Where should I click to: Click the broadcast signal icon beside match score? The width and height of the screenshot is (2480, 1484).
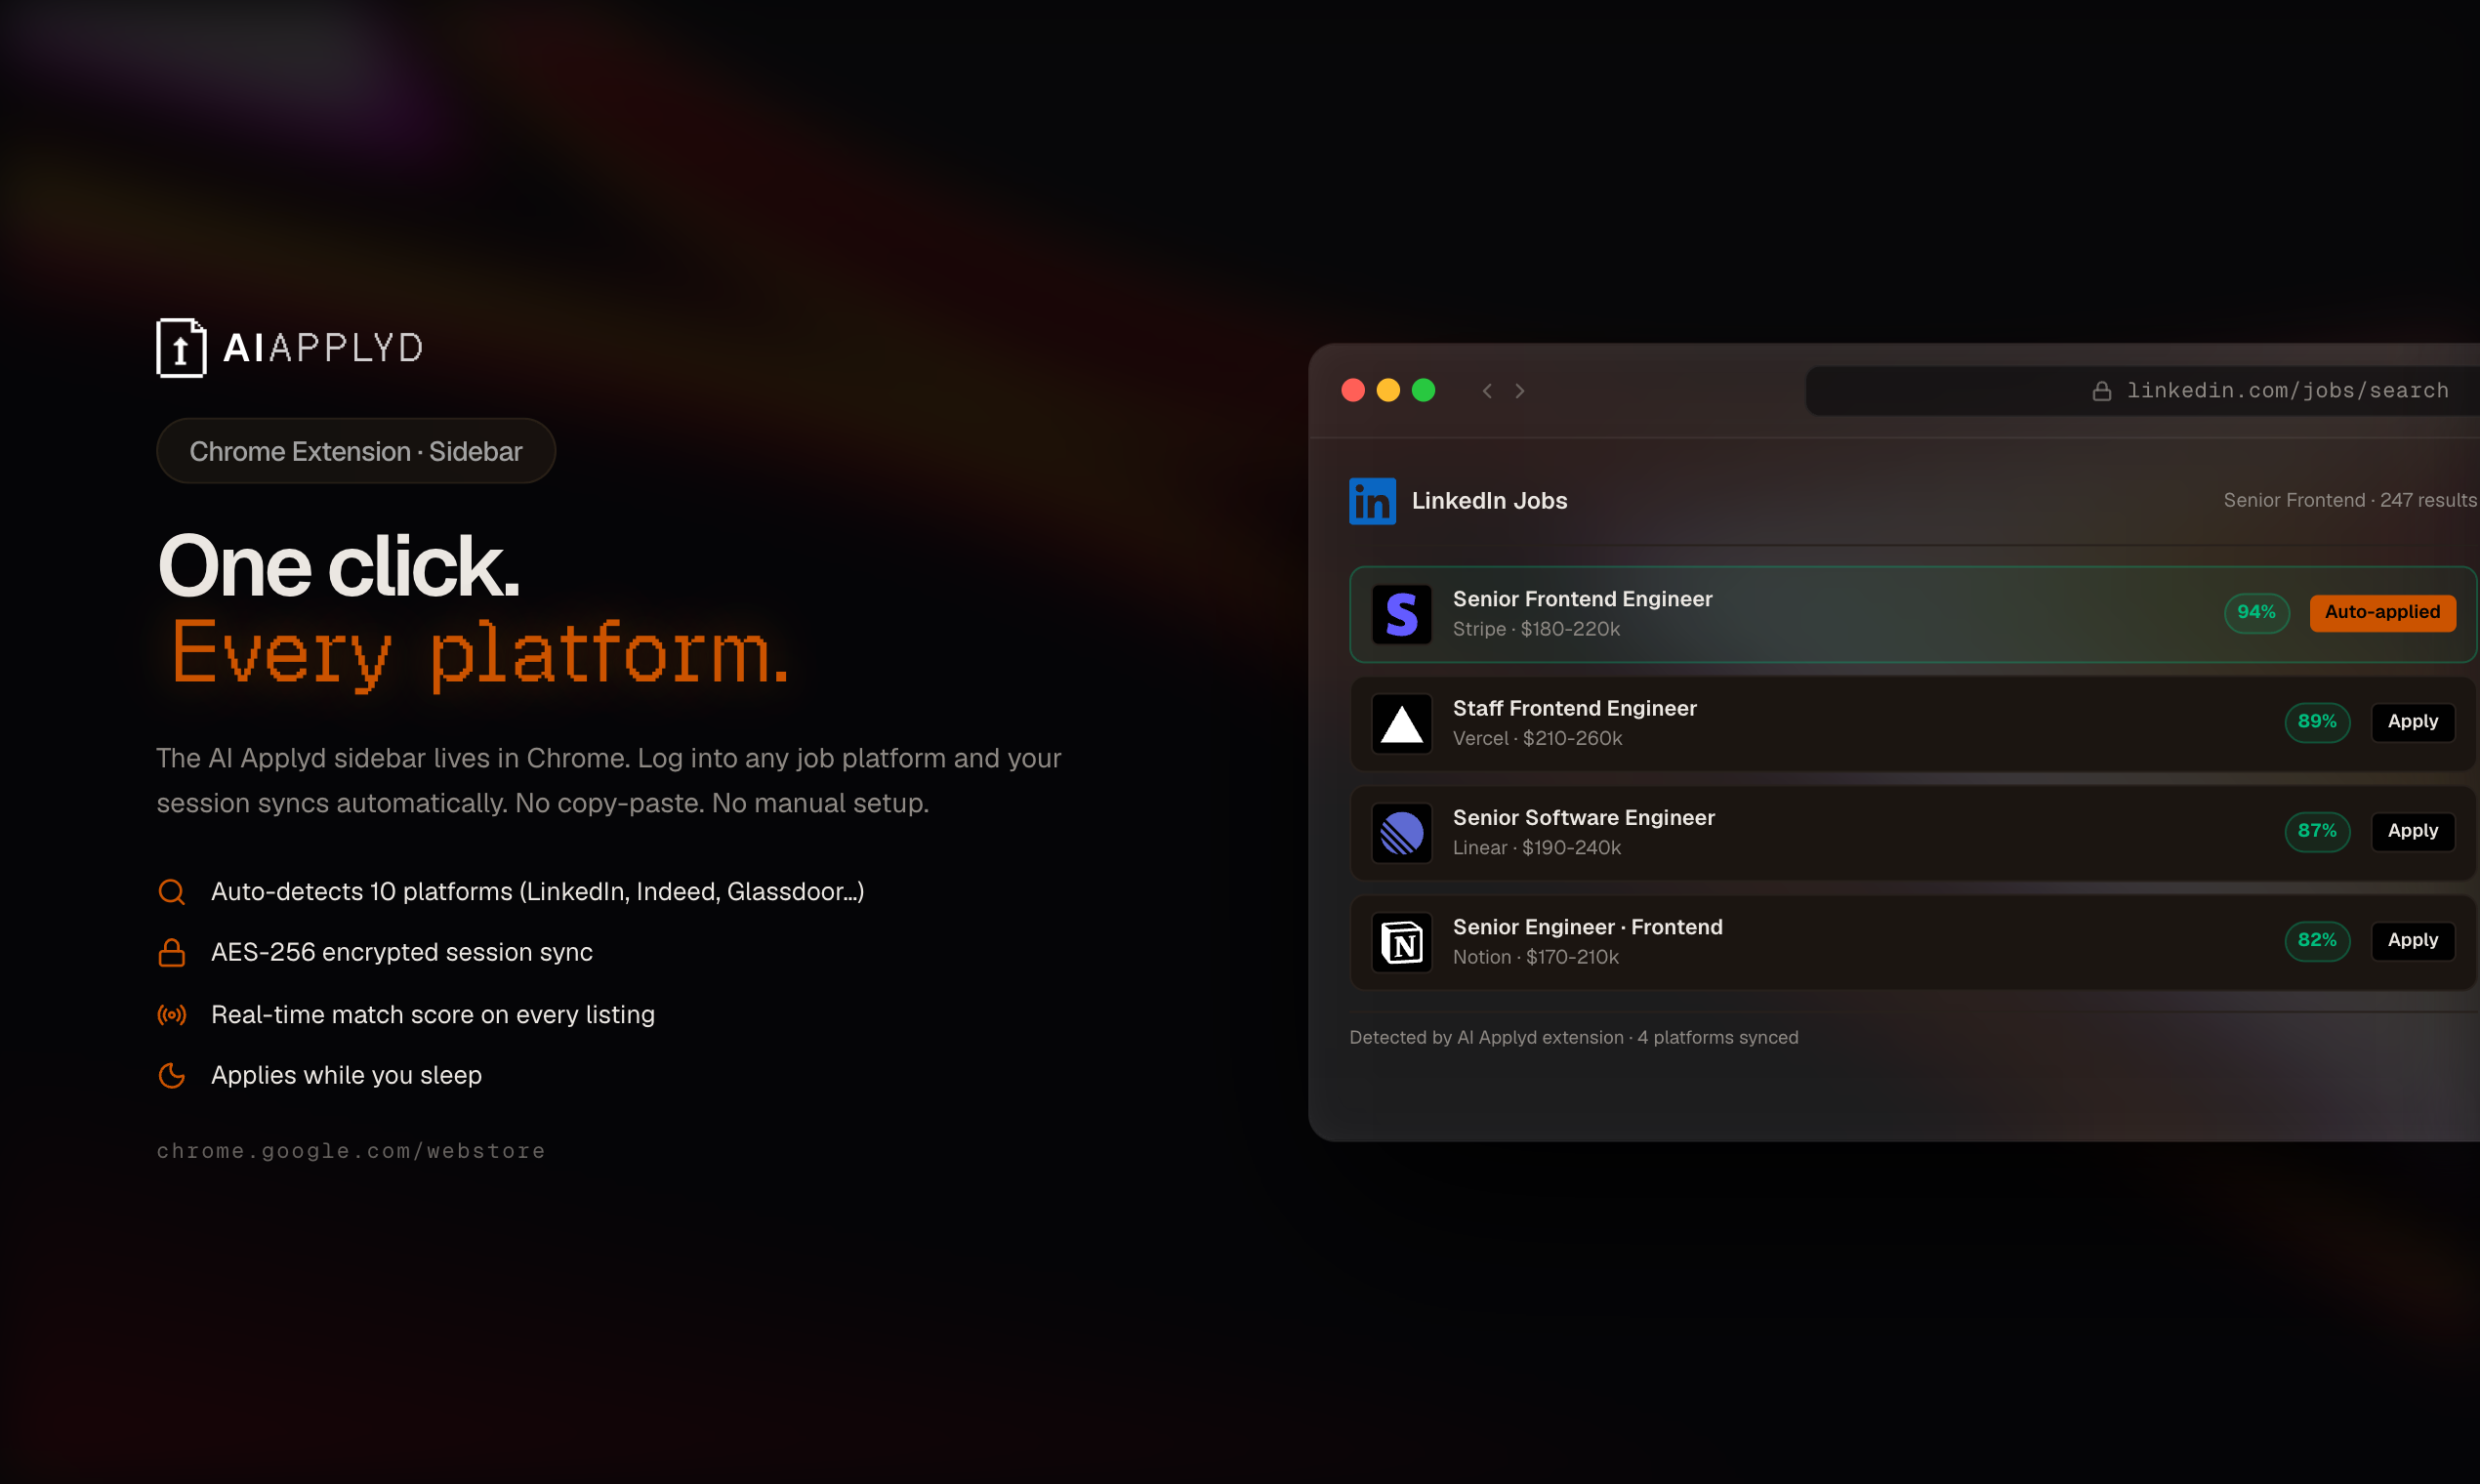[172, 1015]
